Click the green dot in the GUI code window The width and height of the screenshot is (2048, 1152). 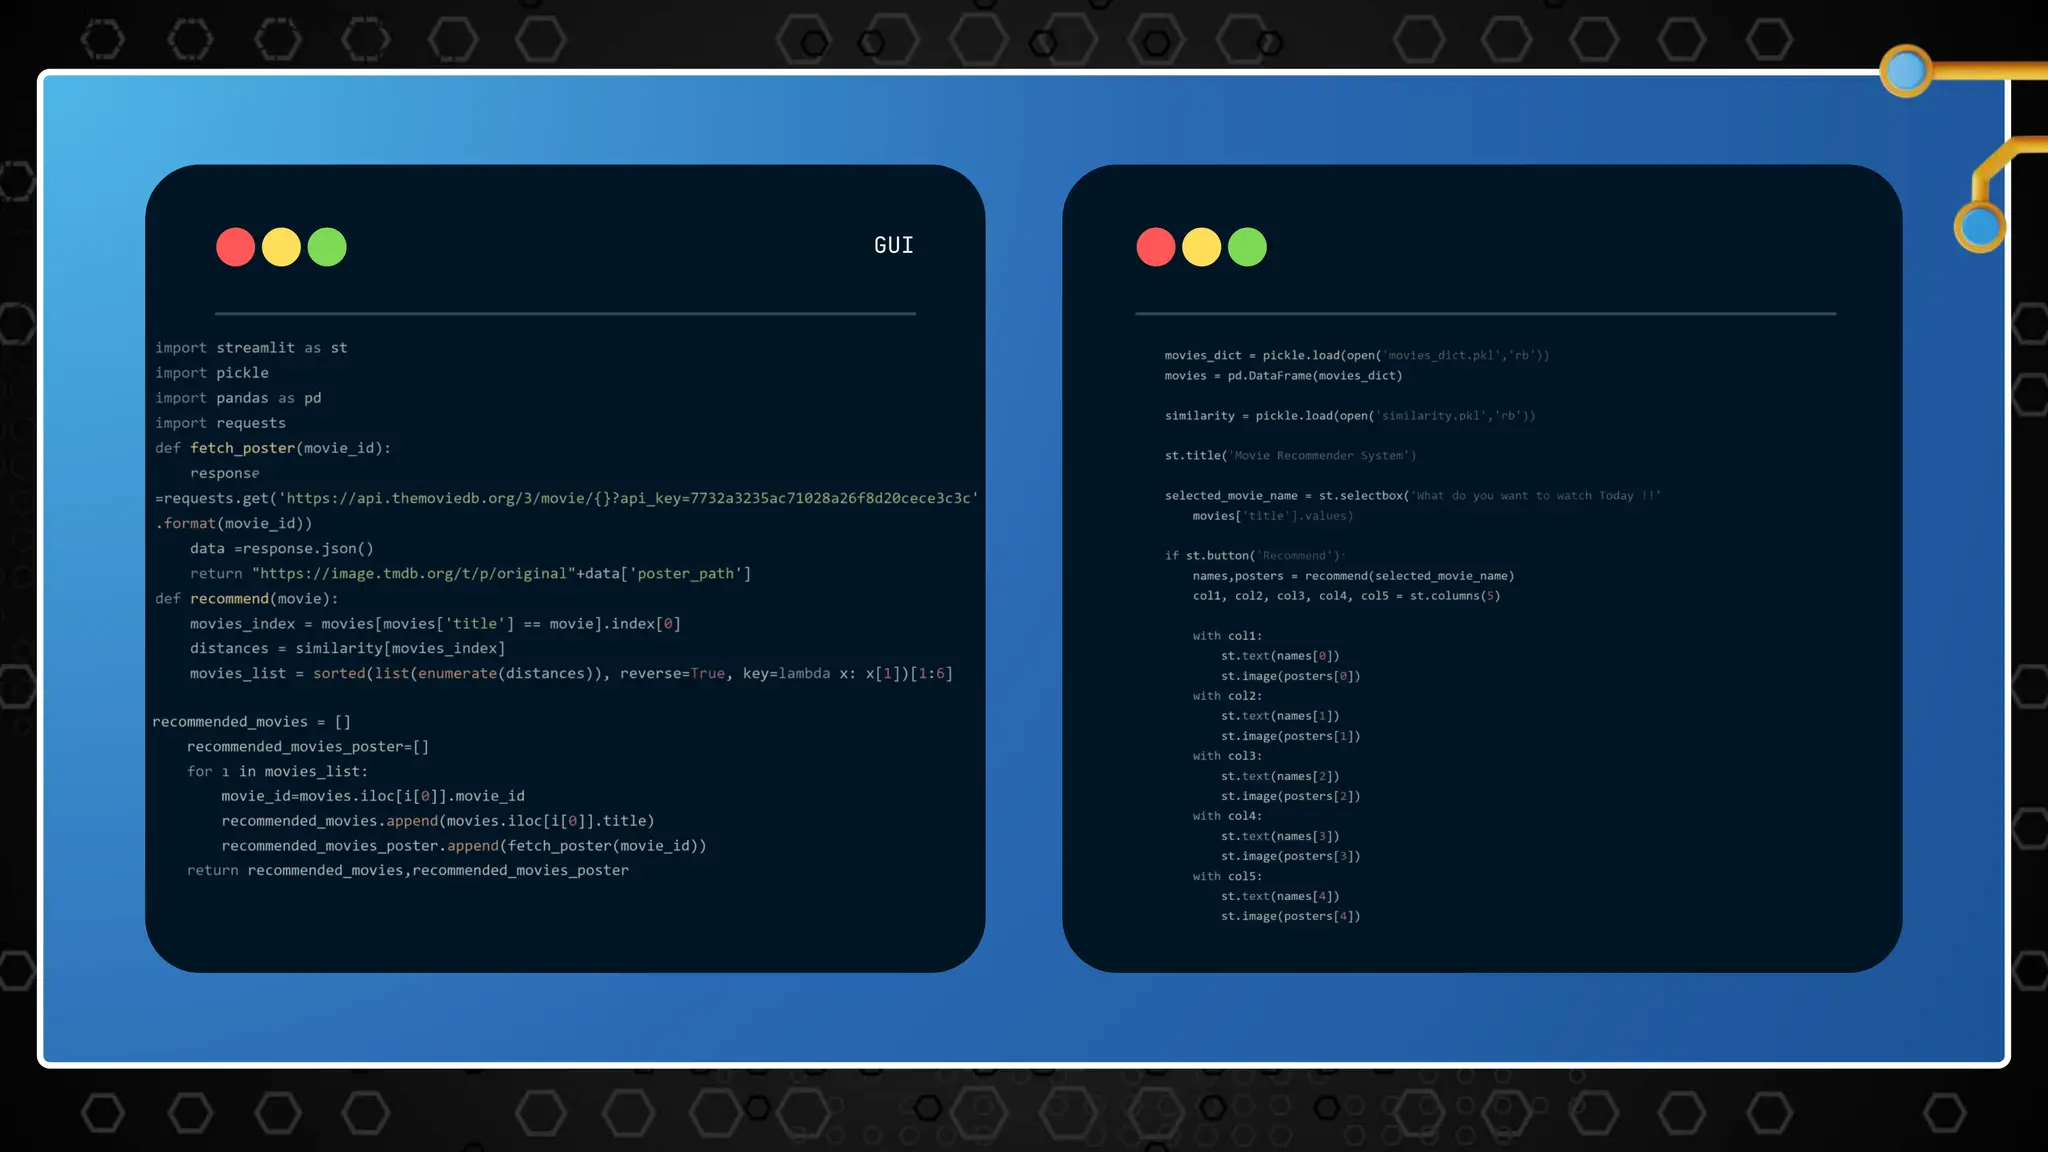coord(327,247)
